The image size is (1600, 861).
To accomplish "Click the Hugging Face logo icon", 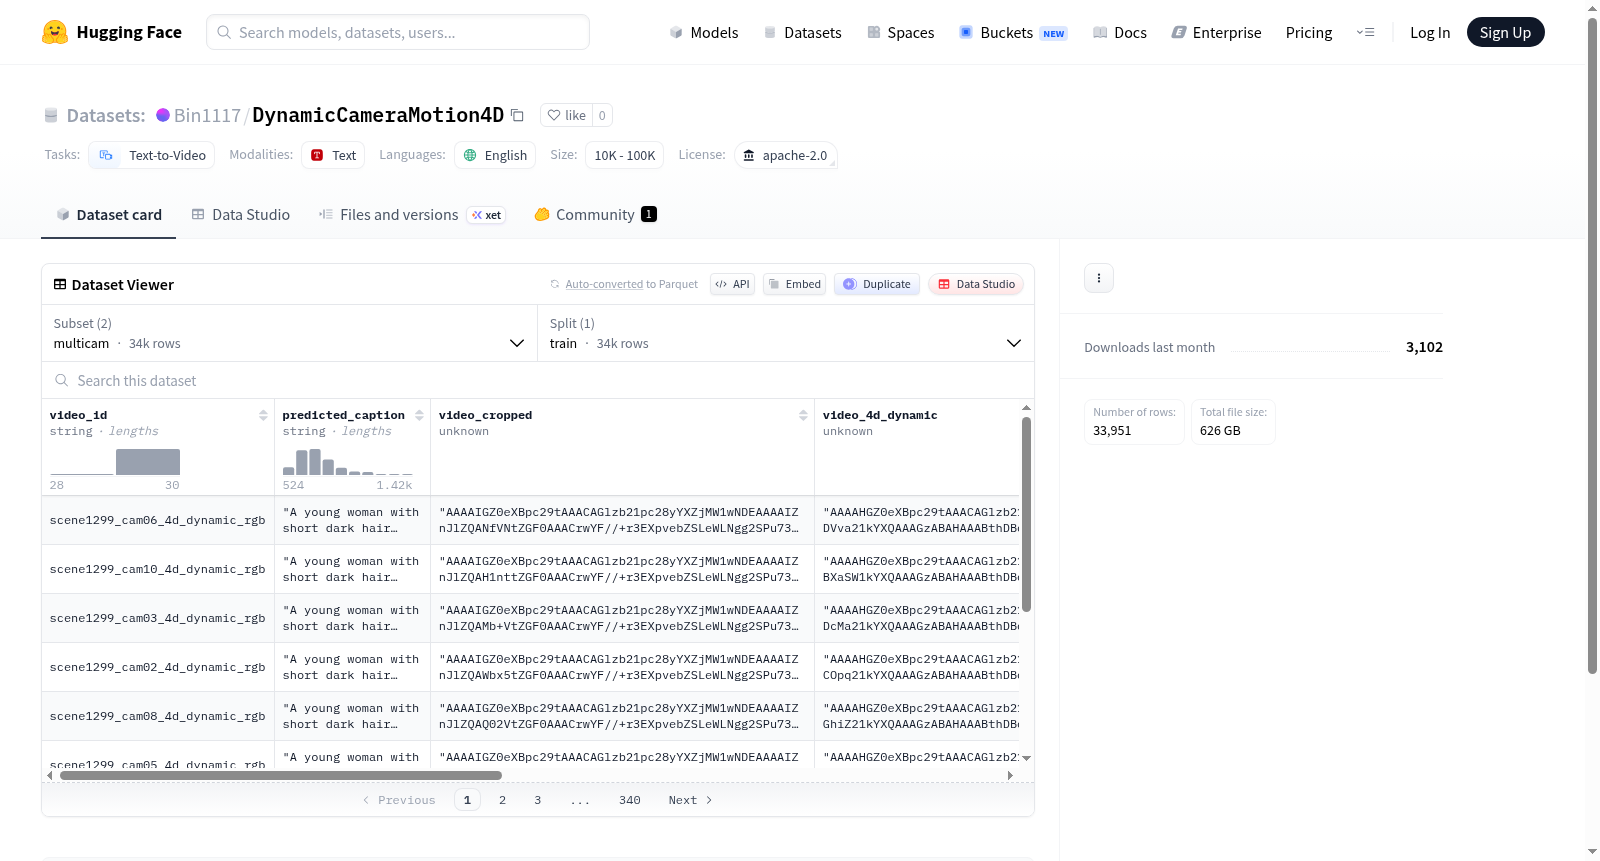I will (55, 32).
